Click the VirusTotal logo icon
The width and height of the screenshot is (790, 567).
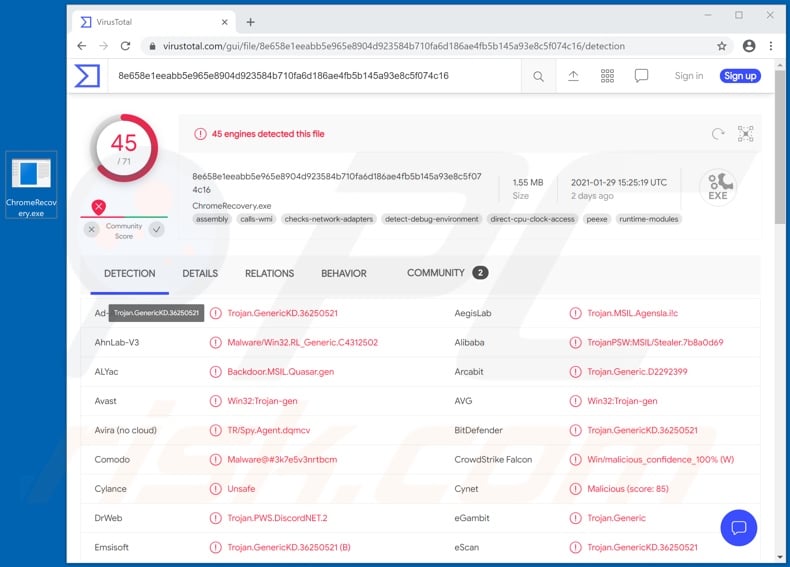[x=87, y=76]
